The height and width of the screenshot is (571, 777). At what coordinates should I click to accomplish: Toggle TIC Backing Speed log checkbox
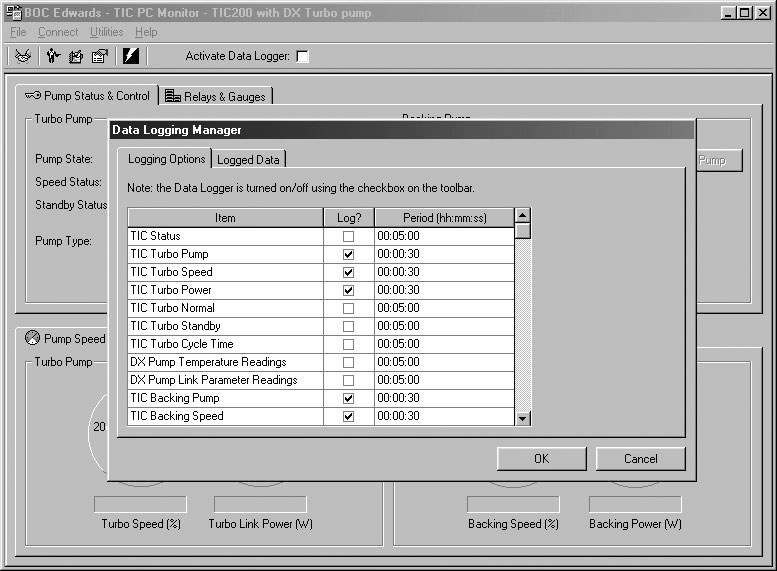point(348,416)
